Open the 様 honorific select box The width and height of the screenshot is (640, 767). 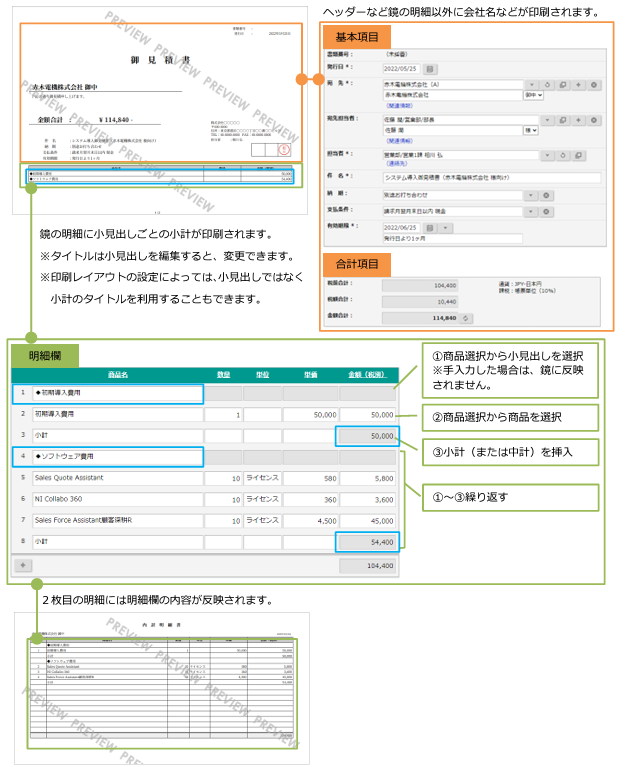531,131
